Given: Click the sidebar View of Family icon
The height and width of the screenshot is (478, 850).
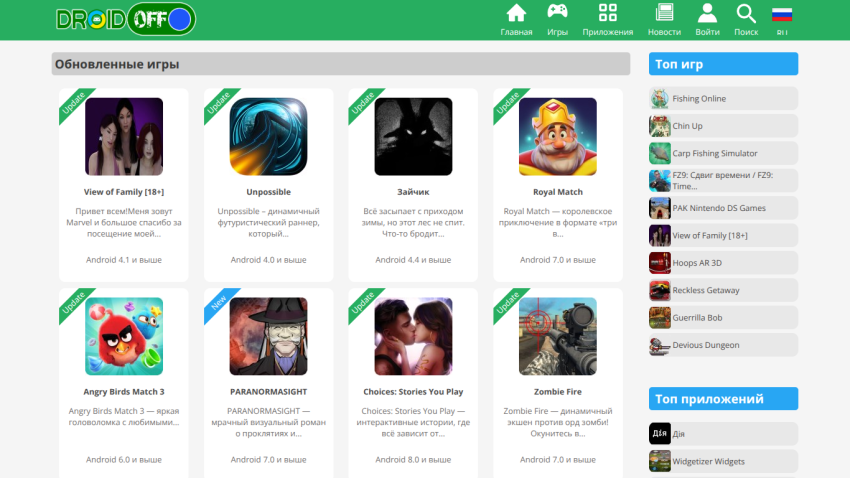Looking at the screenshot, I should coord(660,235).
